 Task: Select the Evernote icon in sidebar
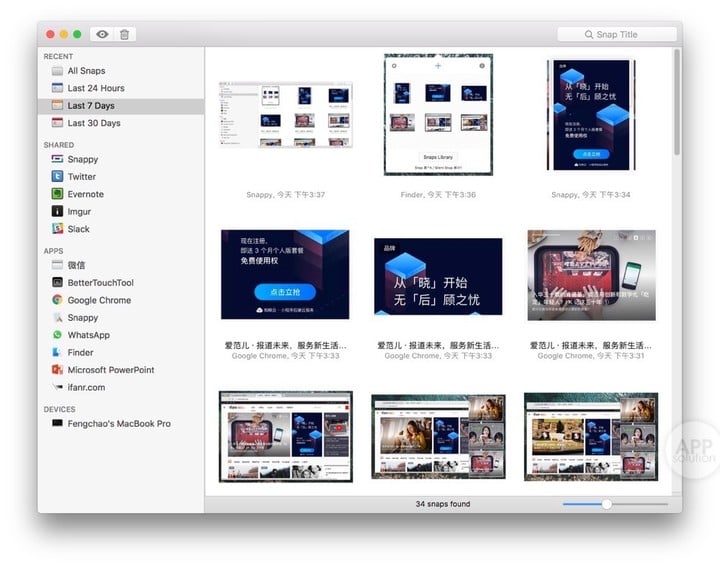[x=57, y=194]
